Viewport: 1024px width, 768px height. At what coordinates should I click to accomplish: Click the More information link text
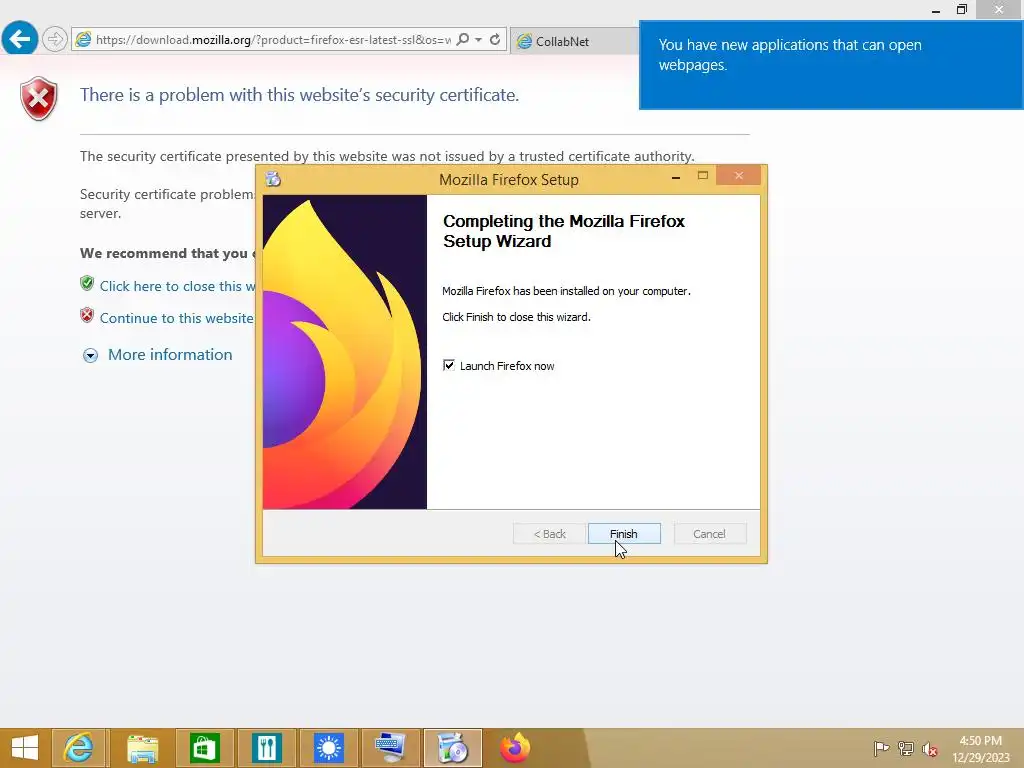coord(170,355)
